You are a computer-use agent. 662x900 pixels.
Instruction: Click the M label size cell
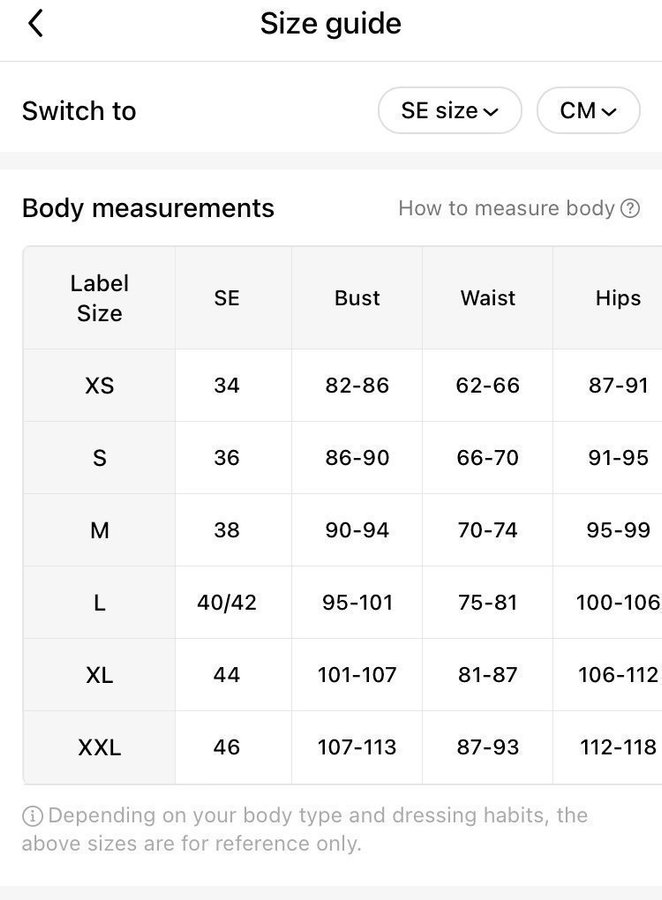[x=99, y=530]
